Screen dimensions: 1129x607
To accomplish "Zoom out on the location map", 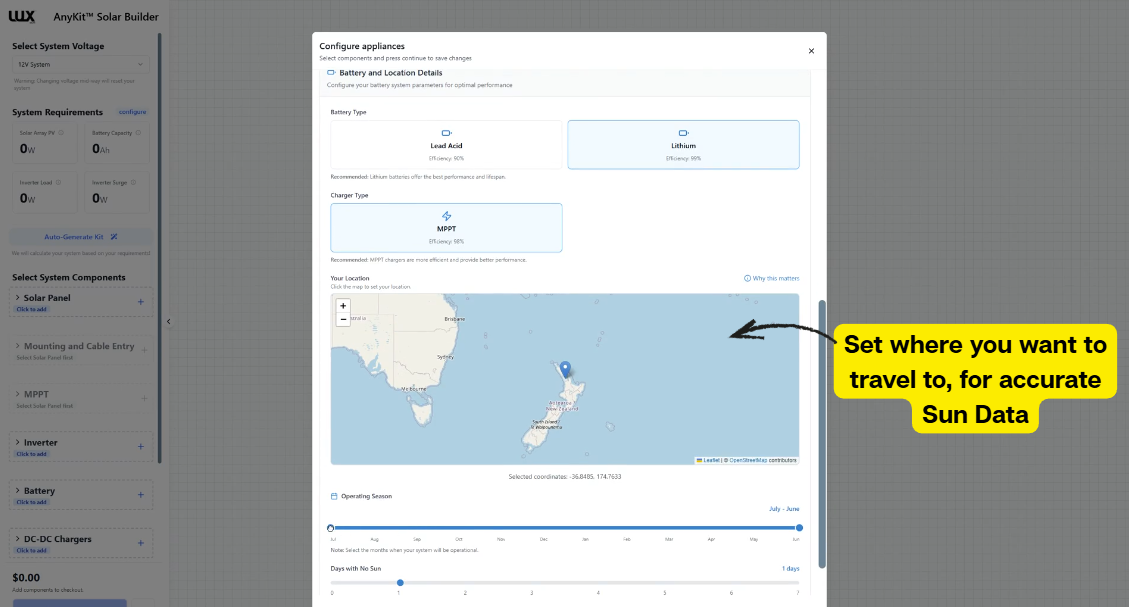I will coord(343,319).
